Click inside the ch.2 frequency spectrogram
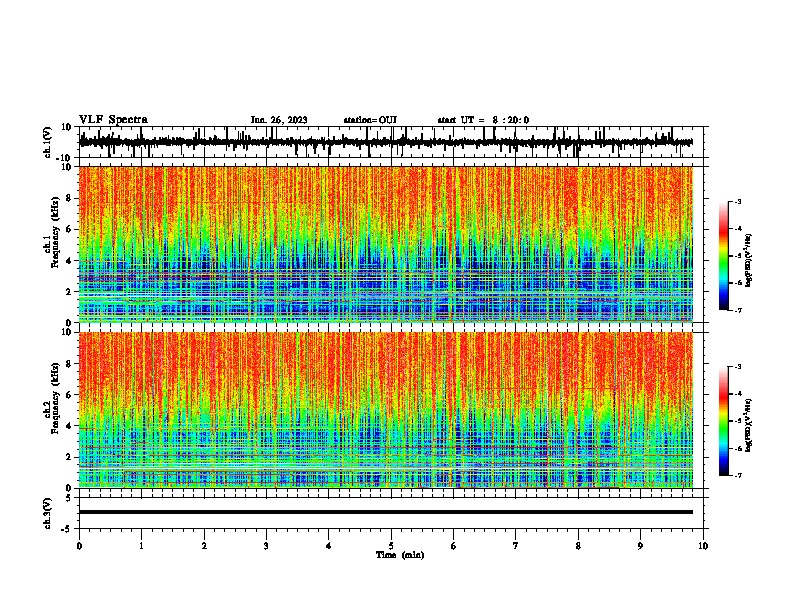 (x=385, y=410)
